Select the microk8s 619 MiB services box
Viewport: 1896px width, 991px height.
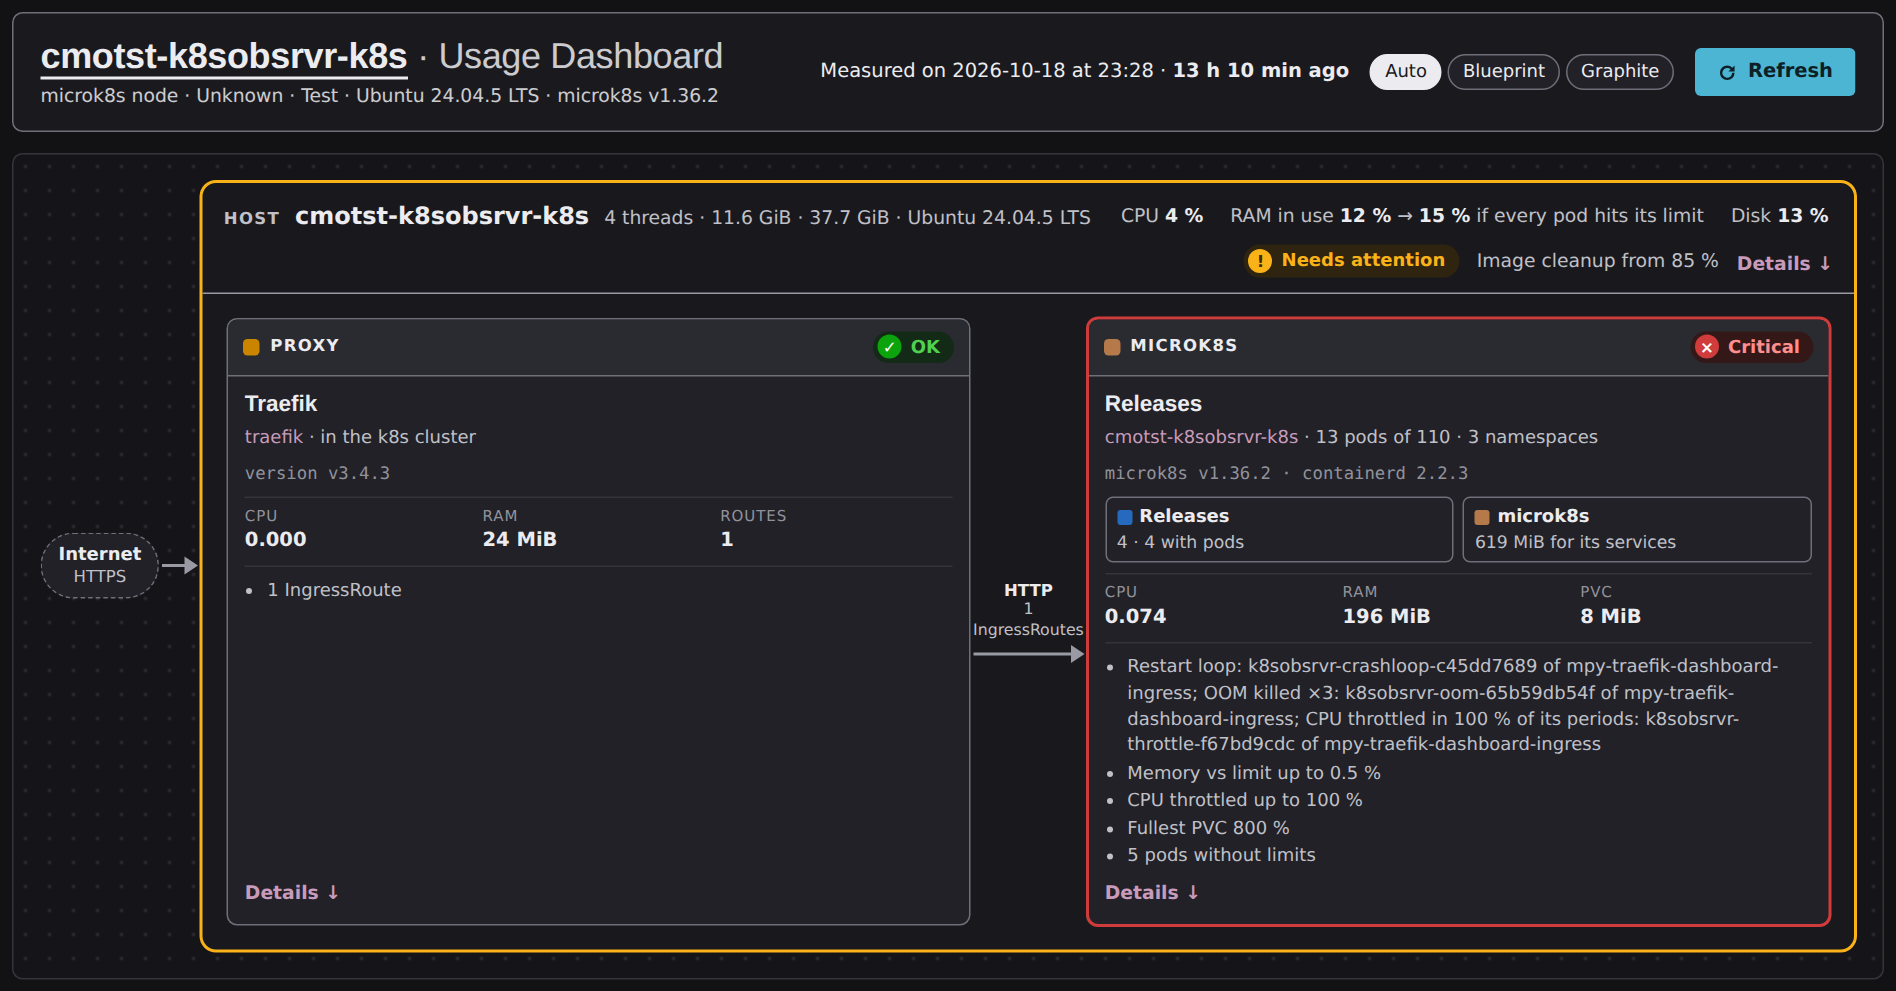pyautogui.click(x=1637, y=529)
